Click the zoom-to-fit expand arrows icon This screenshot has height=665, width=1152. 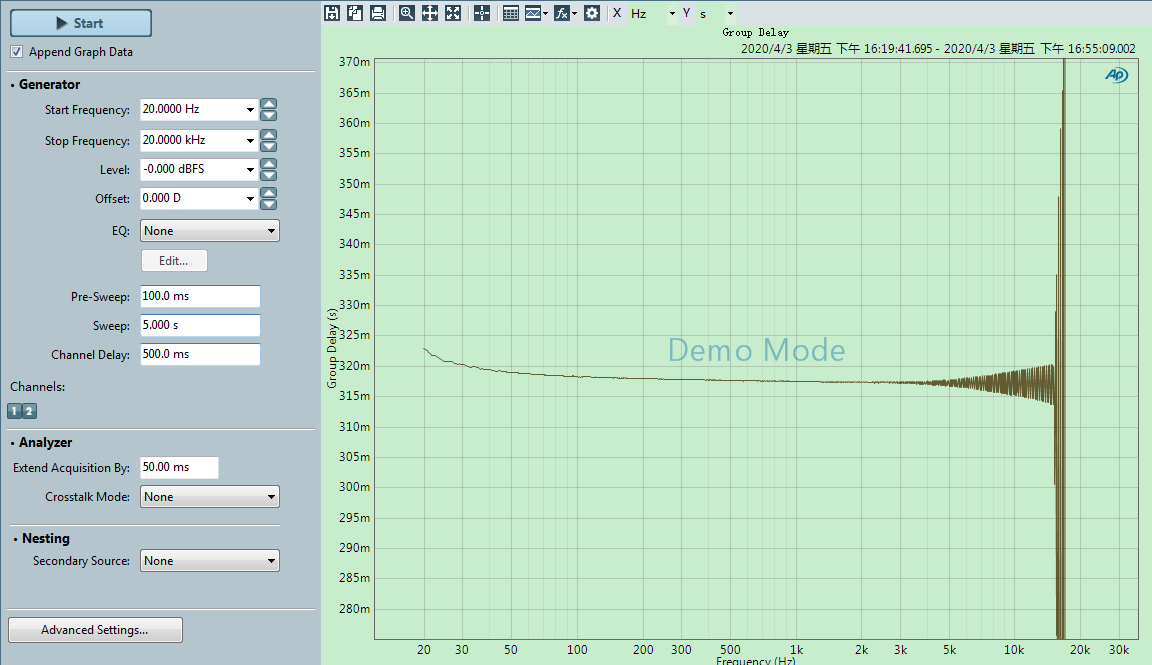pos(453,13)
